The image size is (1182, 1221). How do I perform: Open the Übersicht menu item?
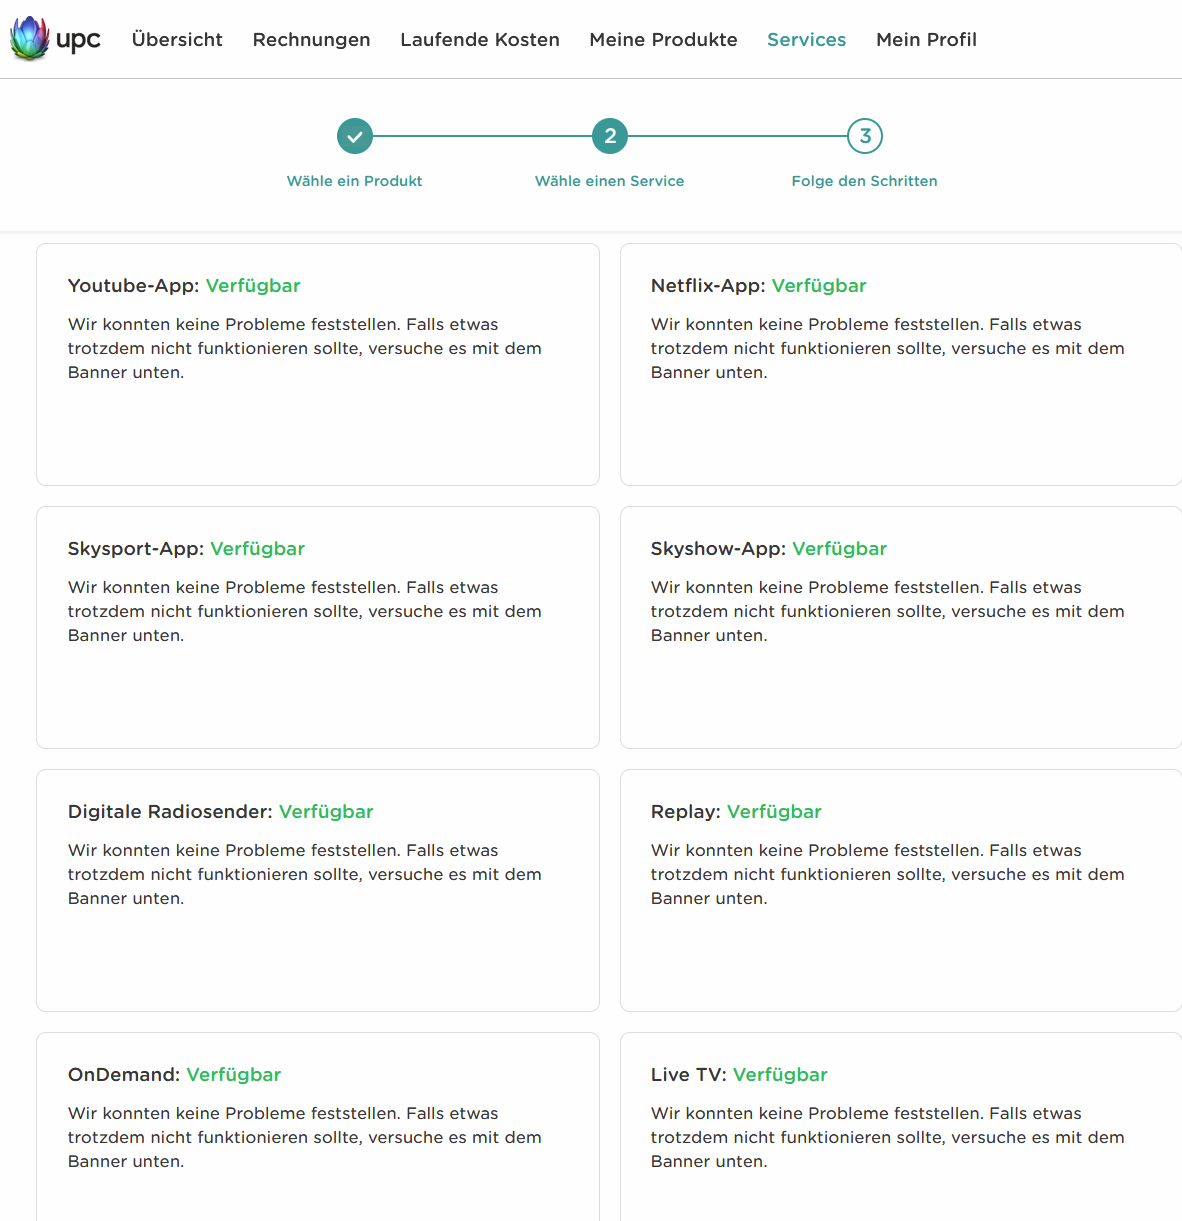click(177, 40)
